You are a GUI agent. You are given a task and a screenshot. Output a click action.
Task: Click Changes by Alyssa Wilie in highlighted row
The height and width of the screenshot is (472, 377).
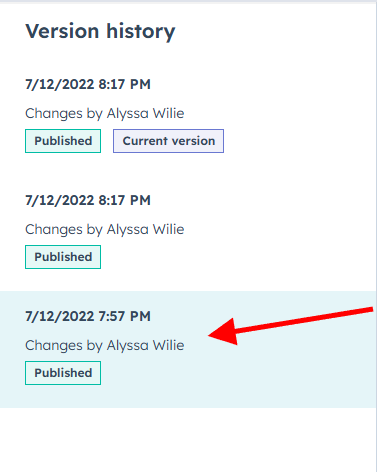(105, 345)
